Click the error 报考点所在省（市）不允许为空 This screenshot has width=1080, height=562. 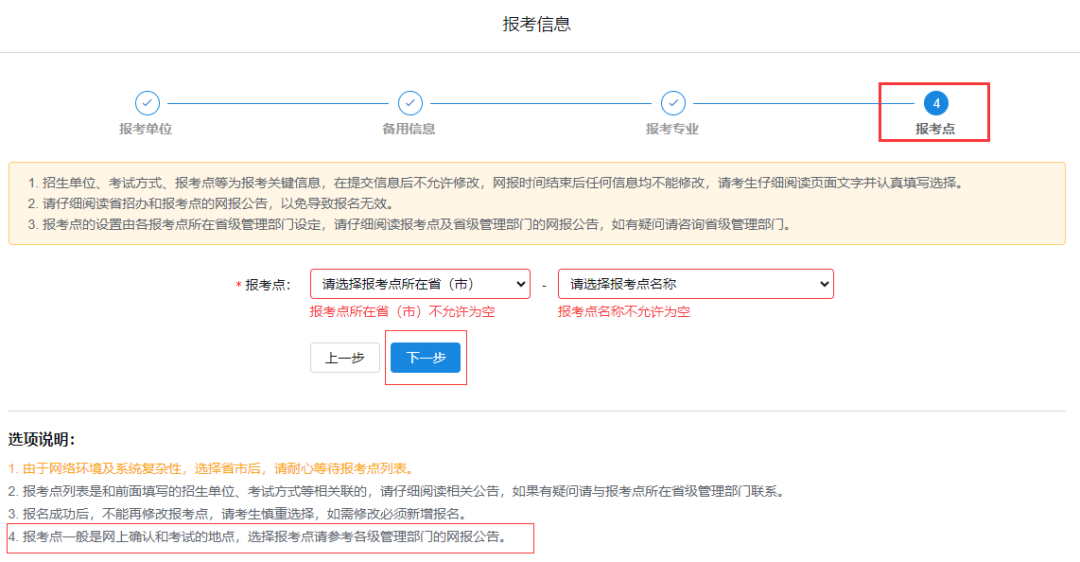[402, 312]
